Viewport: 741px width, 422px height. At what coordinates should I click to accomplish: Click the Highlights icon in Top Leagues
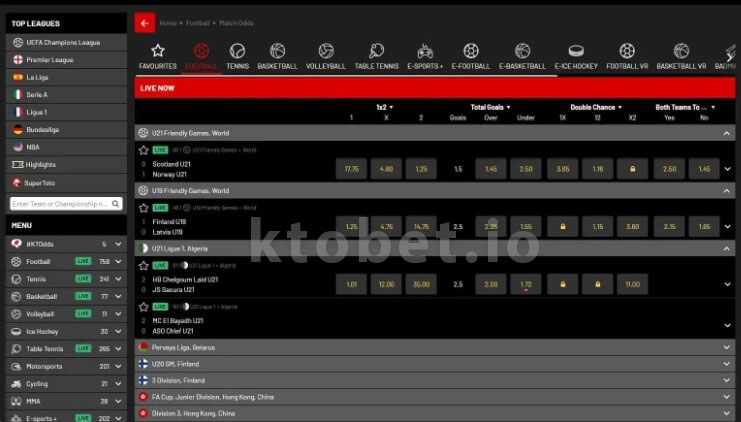(17, 164)
